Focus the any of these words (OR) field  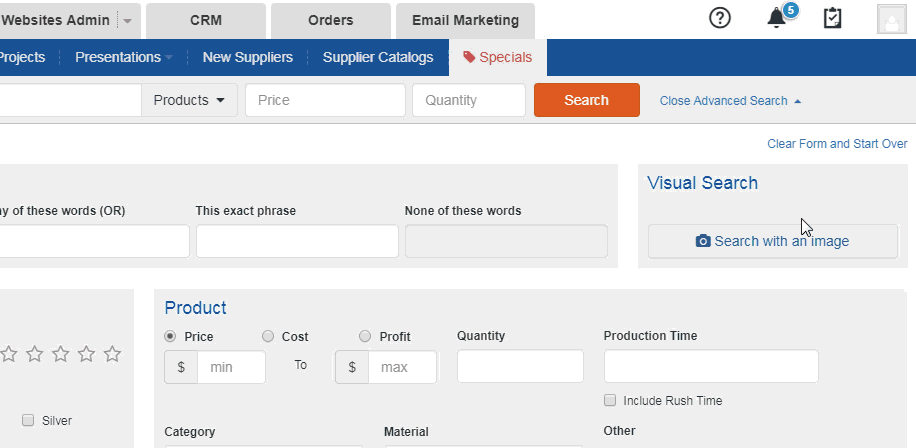tap(95, 241)
